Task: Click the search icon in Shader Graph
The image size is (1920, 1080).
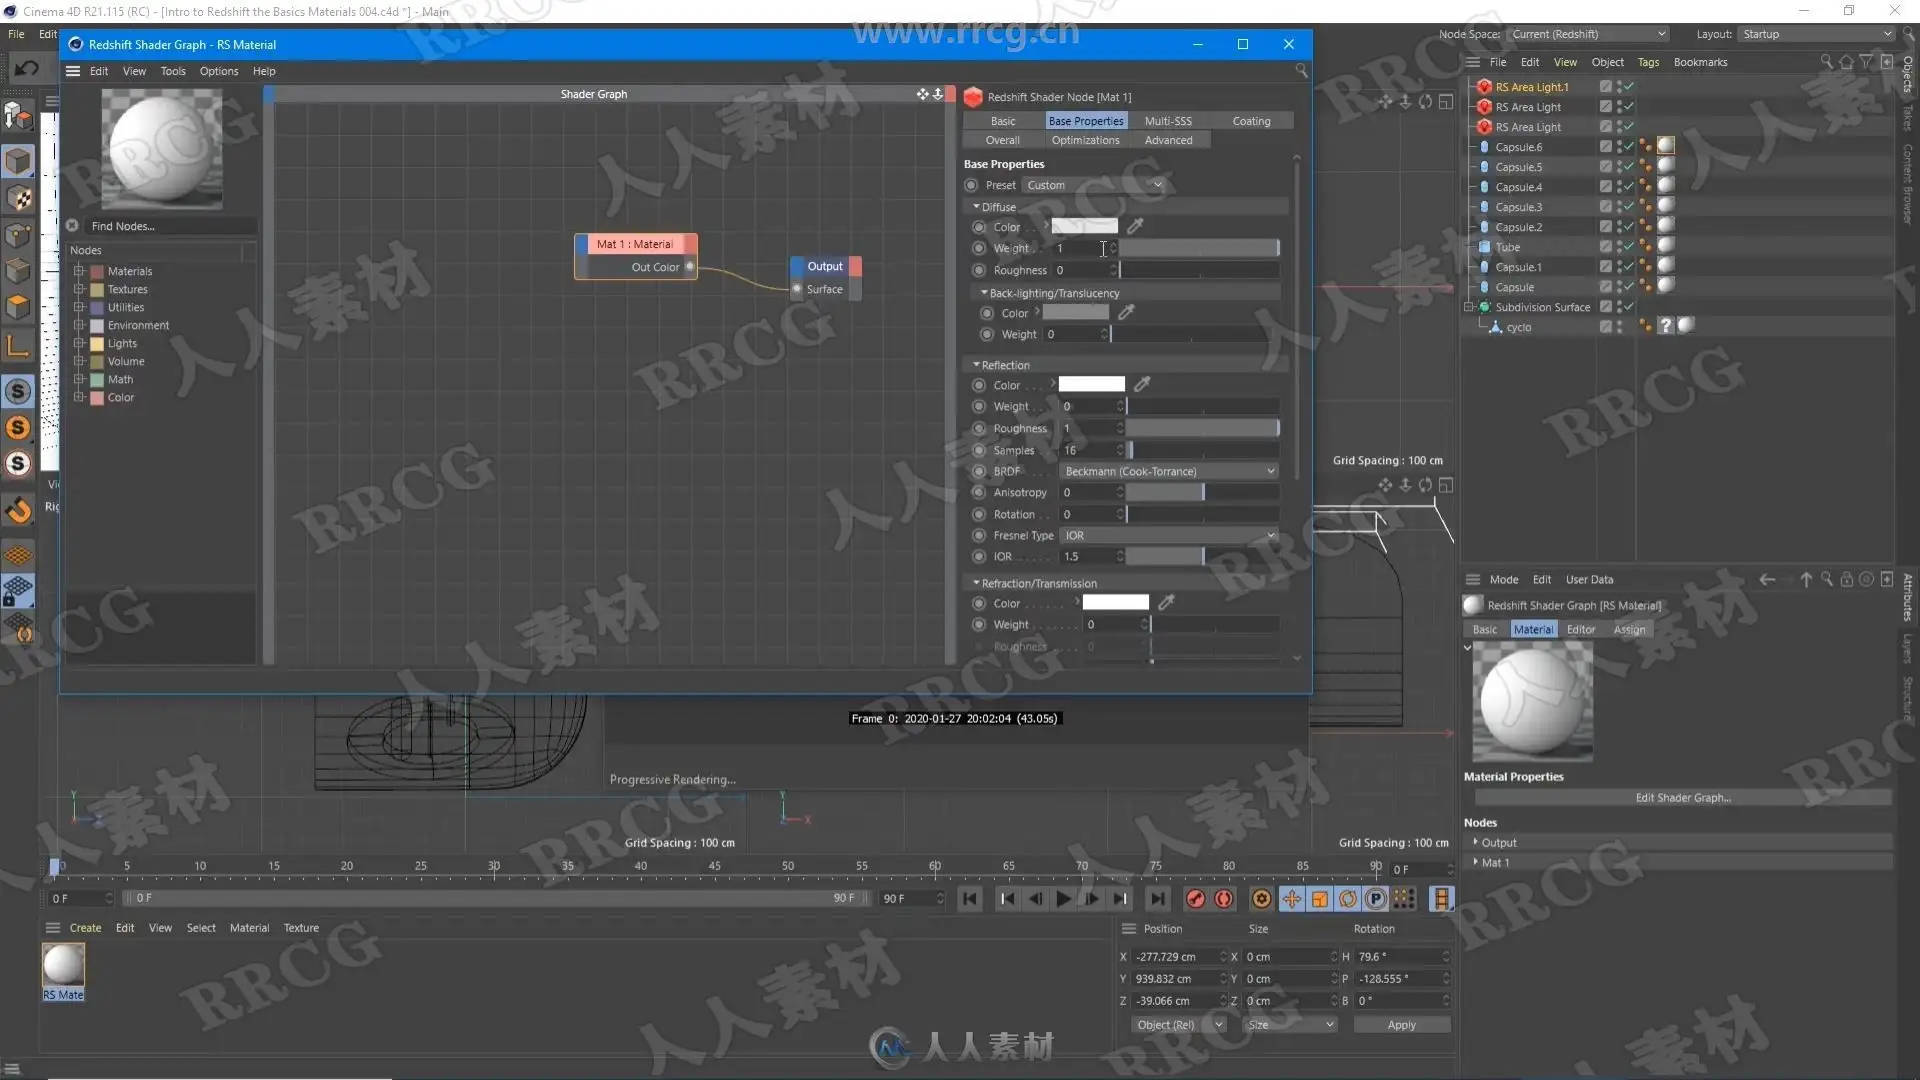Action: (x=1300, y=70)
